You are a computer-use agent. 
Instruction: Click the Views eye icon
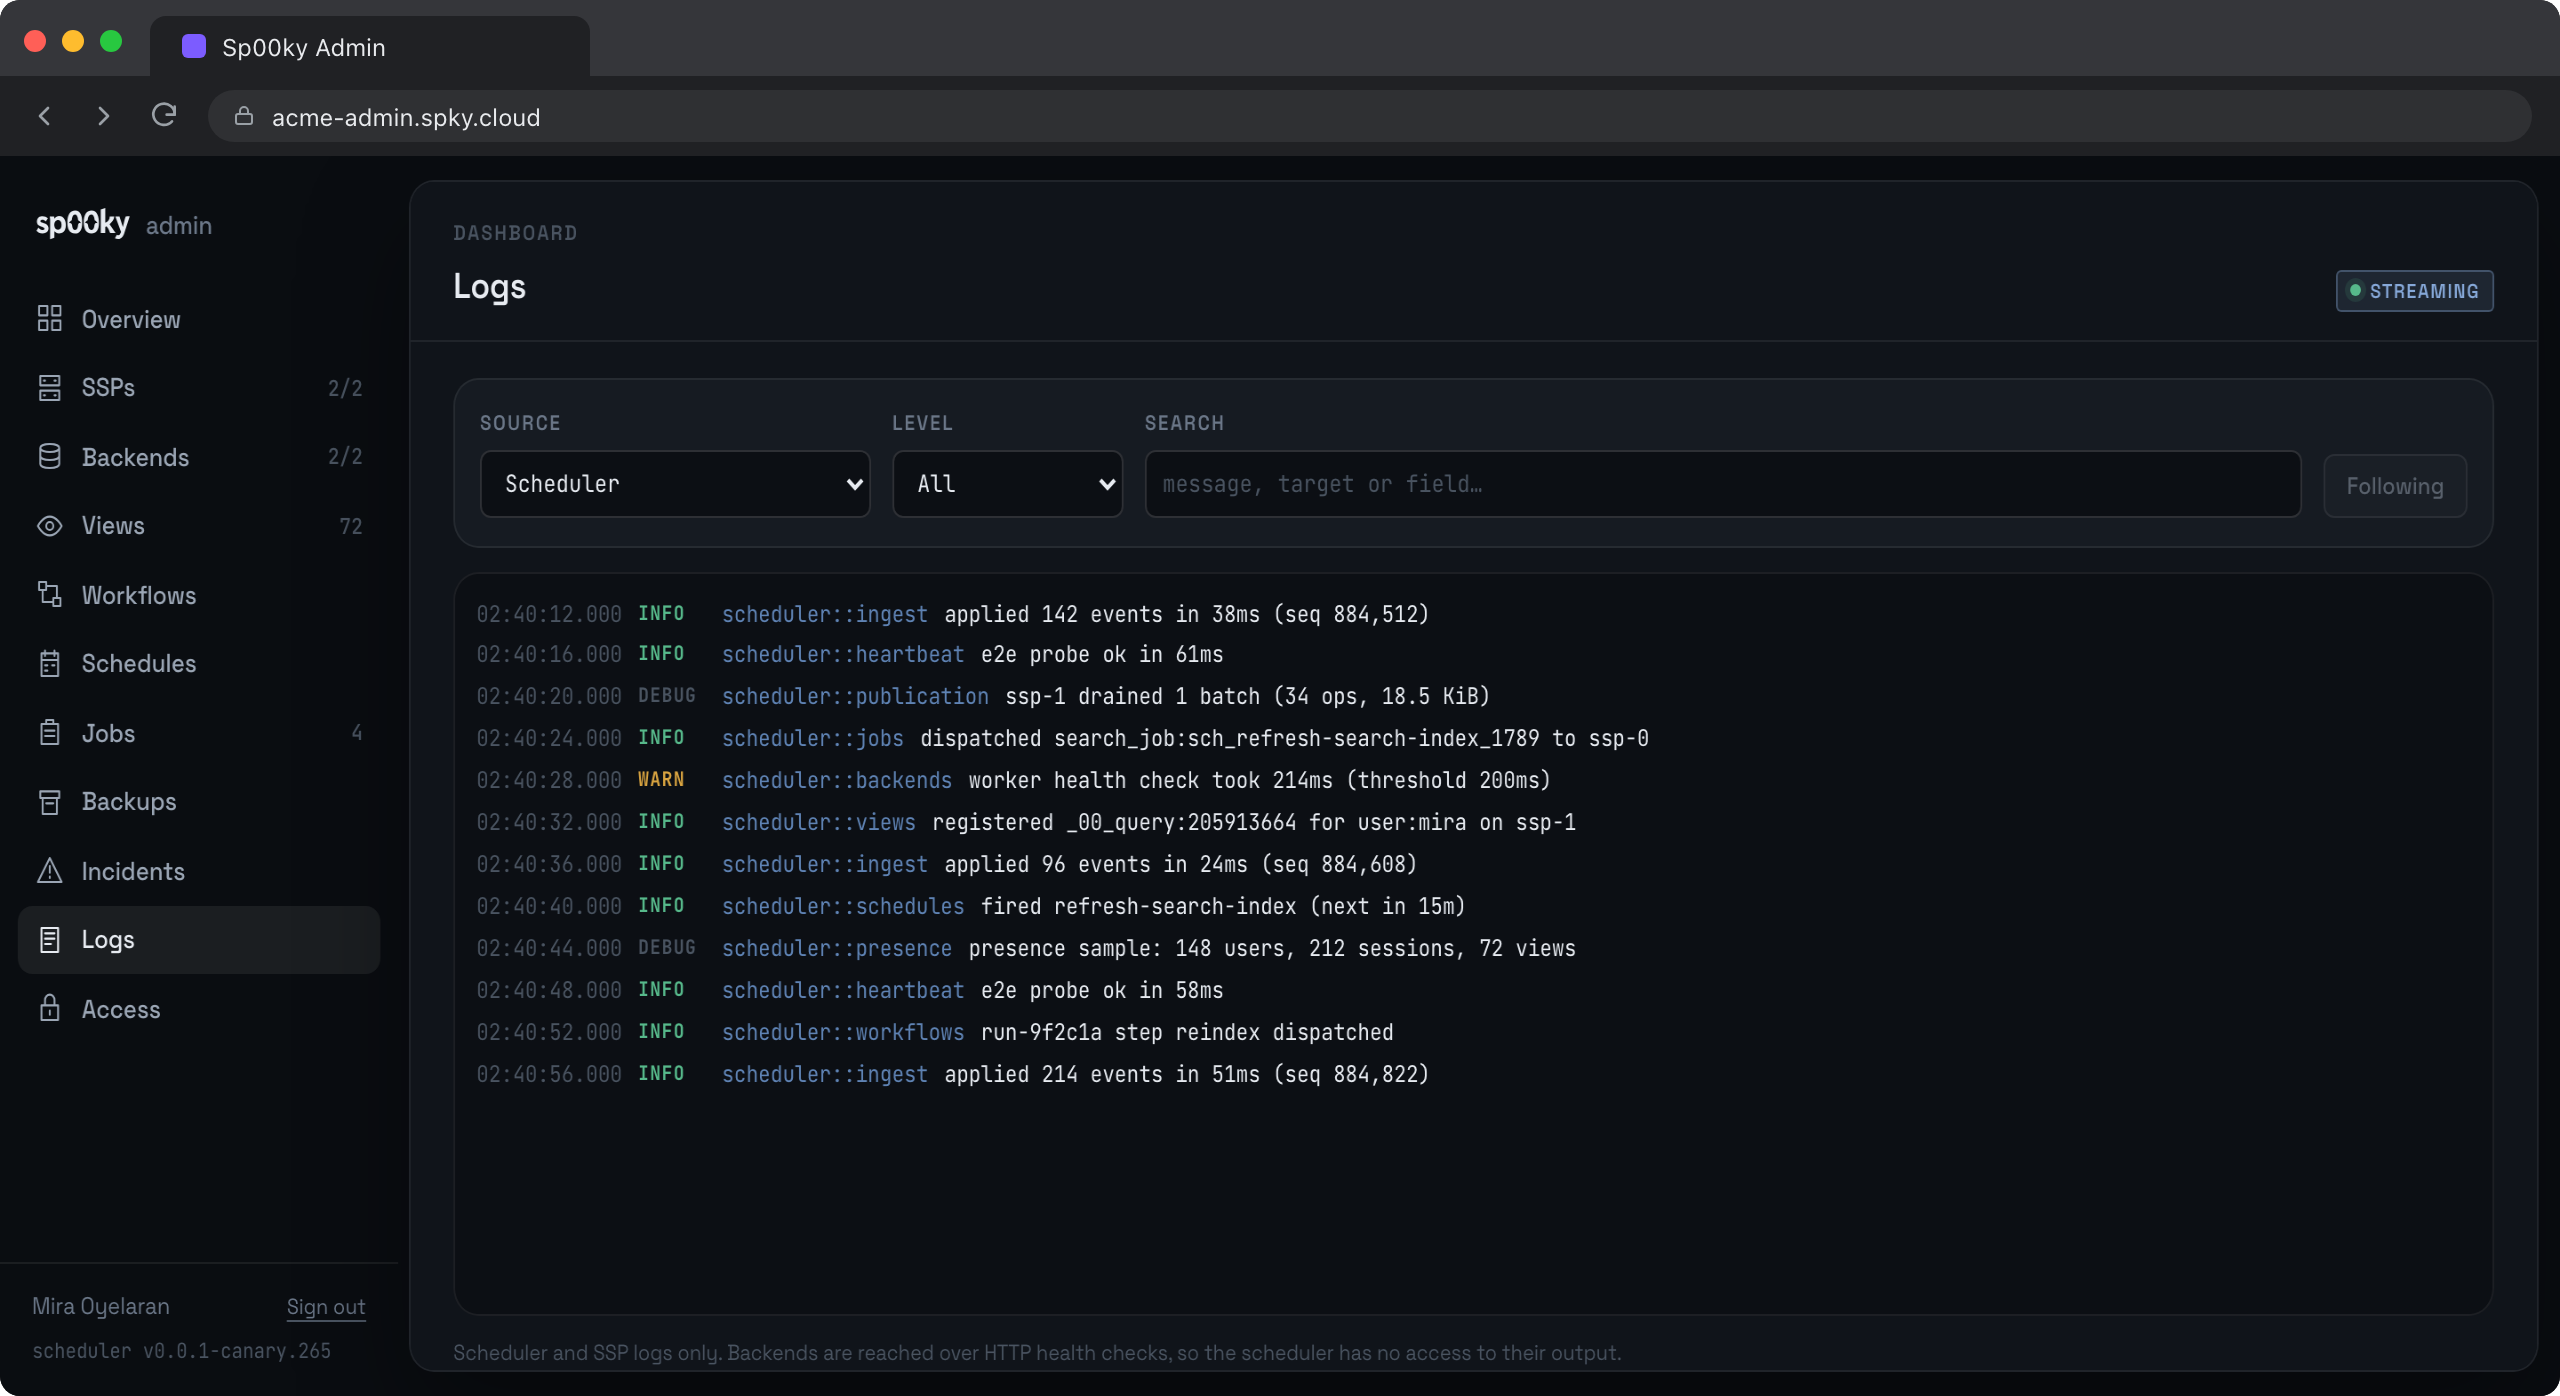[49, 526]
